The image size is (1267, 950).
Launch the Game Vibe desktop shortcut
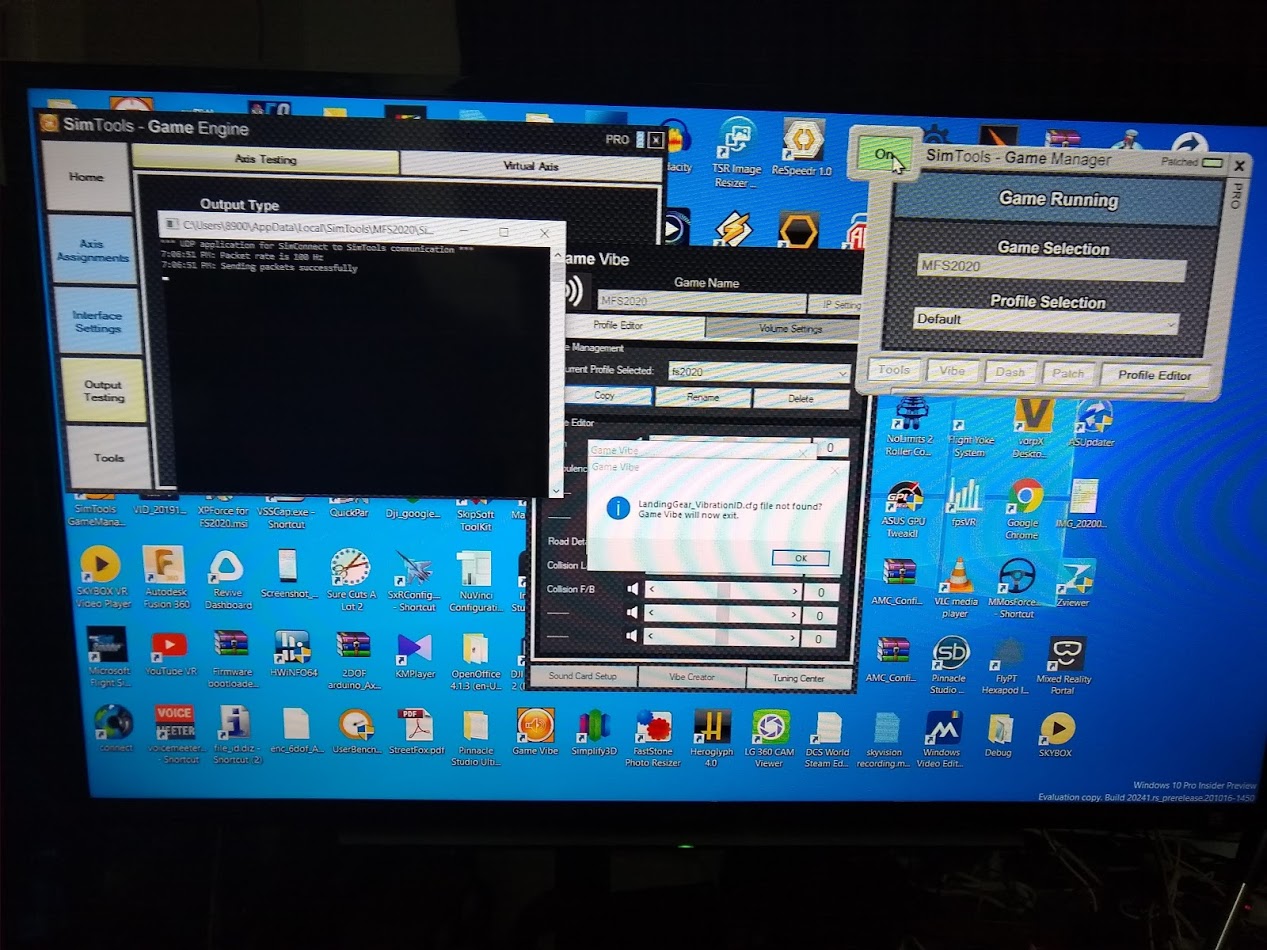point(535,731)
